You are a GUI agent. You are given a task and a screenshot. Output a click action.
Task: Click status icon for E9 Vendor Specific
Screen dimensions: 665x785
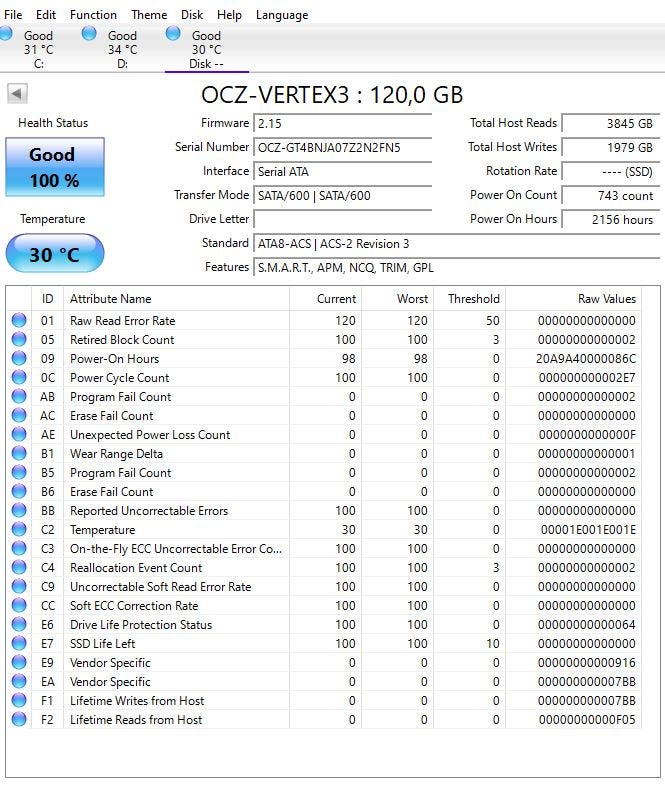click(x=19, y=662)
